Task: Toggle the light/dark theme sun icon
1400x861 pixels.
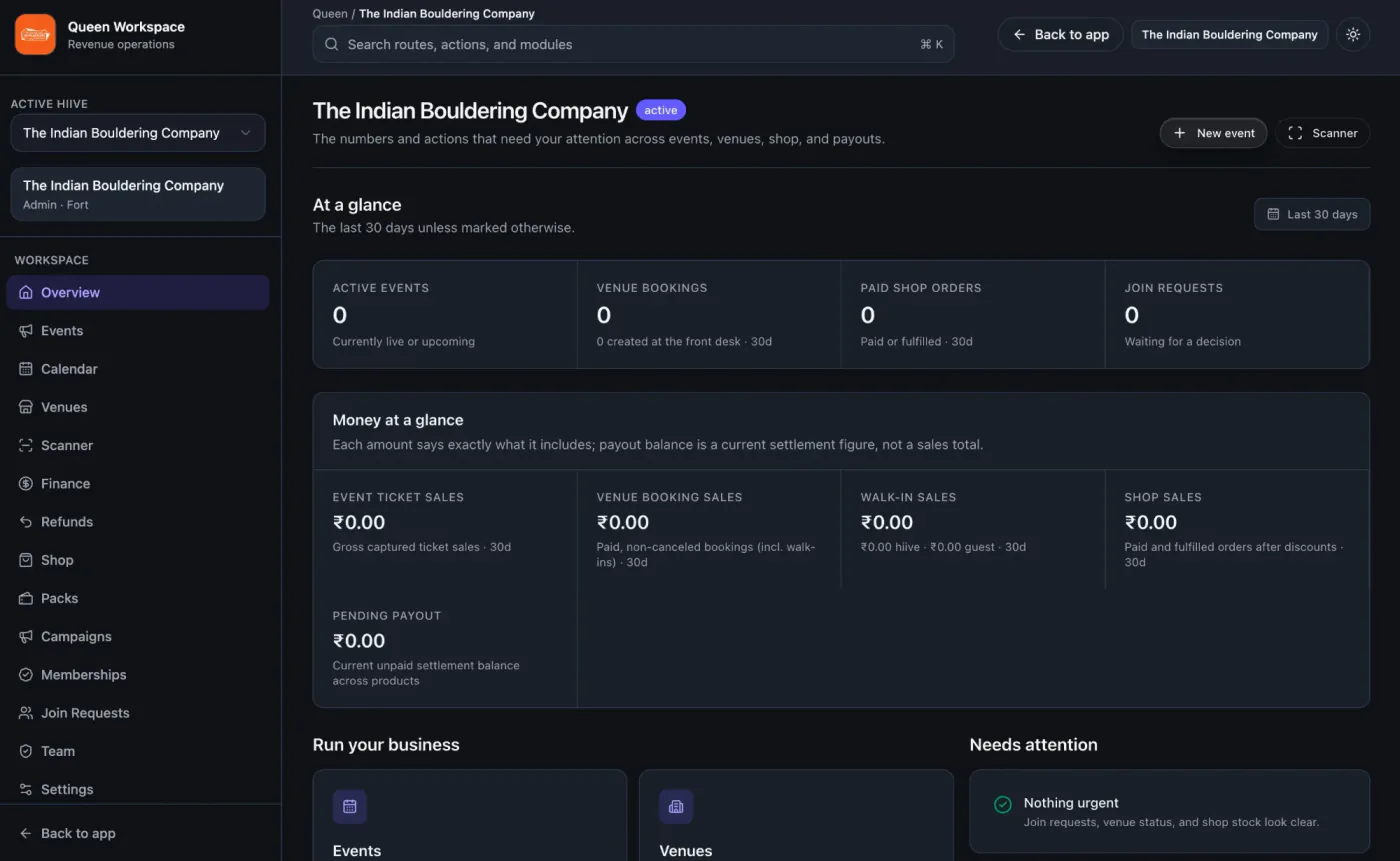Action: click(1353, 35)
